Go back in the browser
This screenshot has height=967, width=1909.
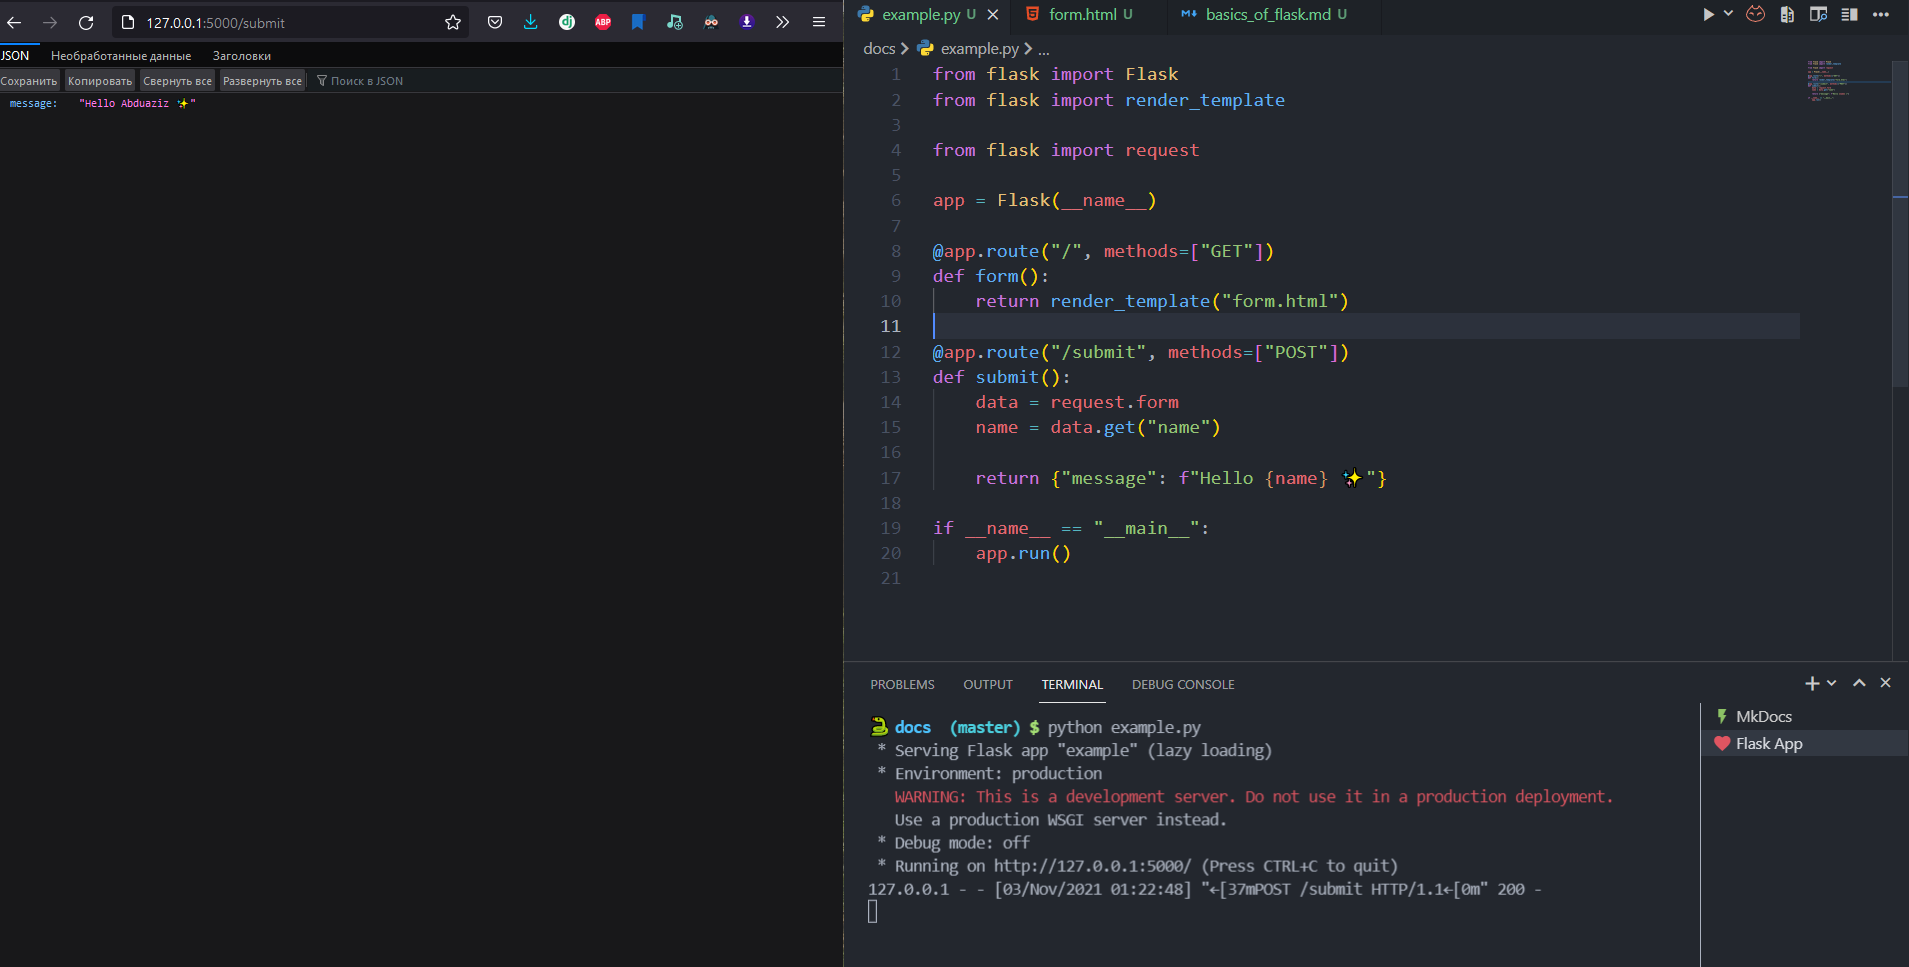[x=14, y=22]
